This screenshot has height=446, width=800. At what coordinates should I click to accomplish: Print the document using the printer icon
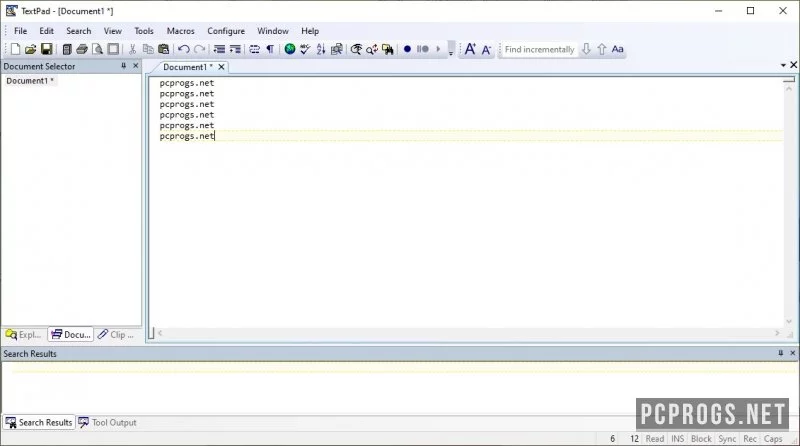click(x=82, y=49)
